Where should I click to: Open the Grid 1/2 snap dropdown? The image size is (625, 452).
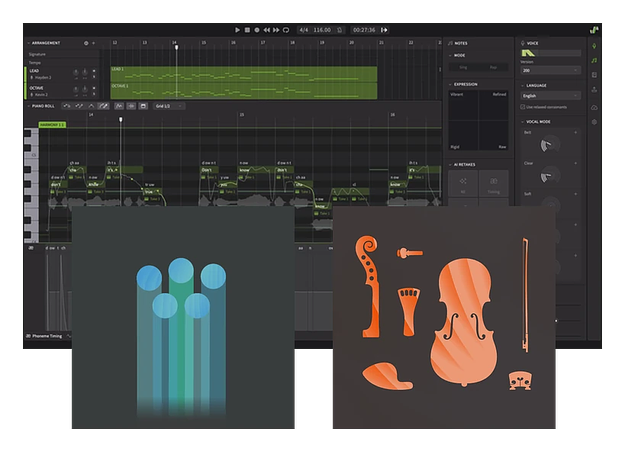tap(169, 106)
